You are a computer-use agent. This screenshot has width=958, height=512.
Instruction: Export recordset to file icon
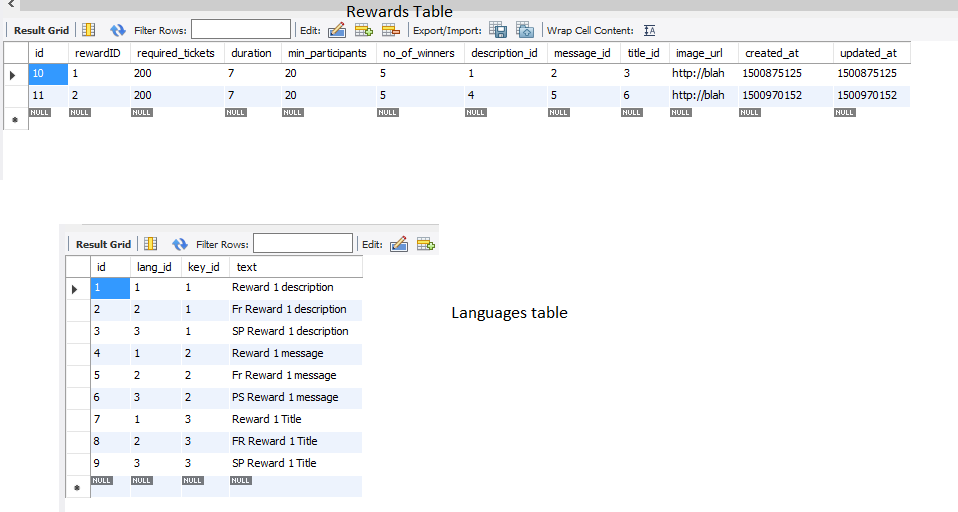point(498,30)
